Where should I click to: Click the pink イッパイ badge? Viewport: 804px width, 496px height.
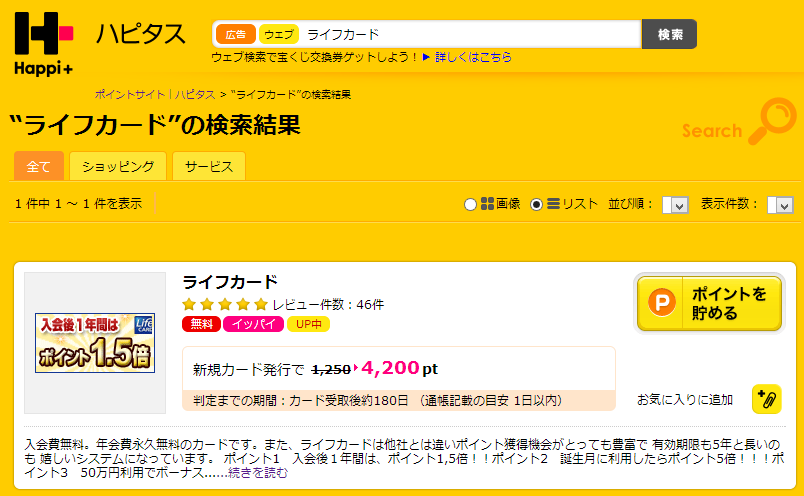tap(254, 324)
